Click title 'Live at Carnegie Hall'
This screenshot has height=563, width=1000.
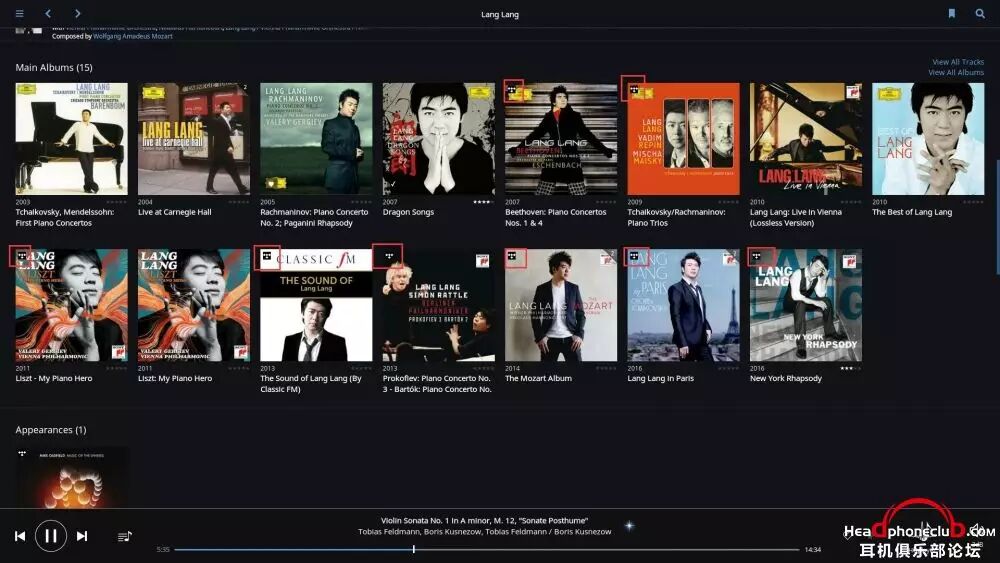(x=175, y=212)
